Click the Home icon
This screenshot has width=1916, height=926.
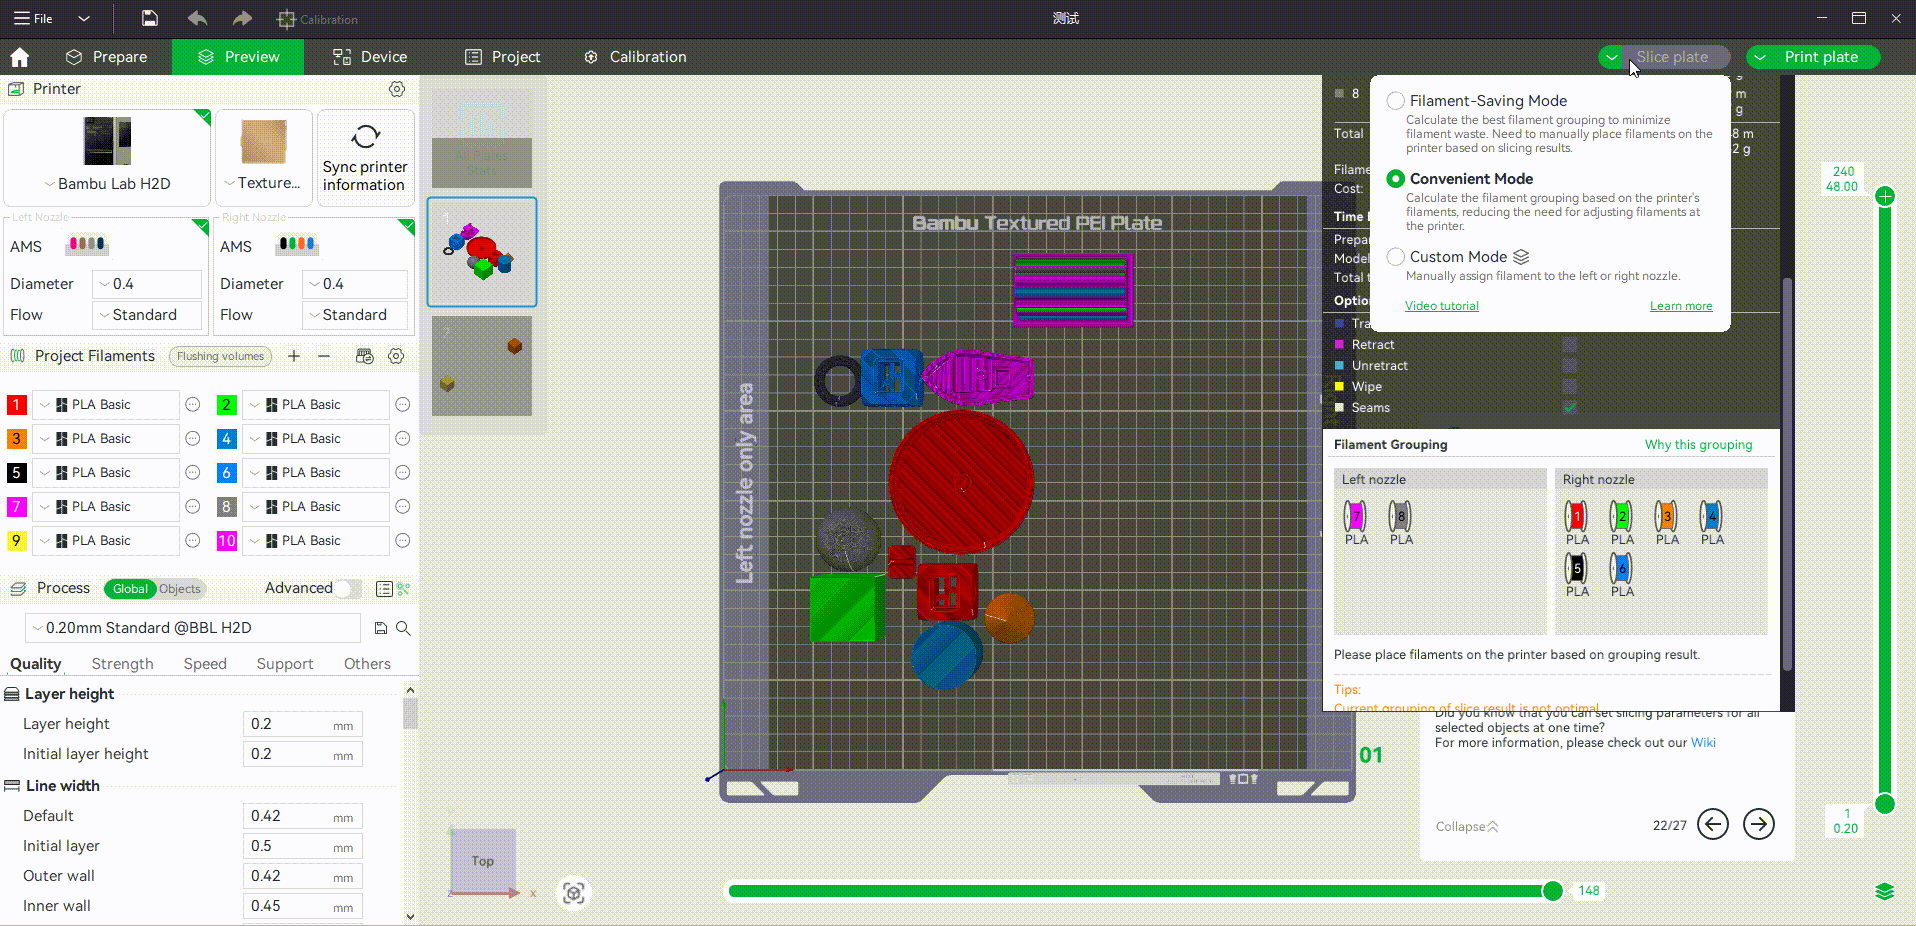click(x=20, y=57)
